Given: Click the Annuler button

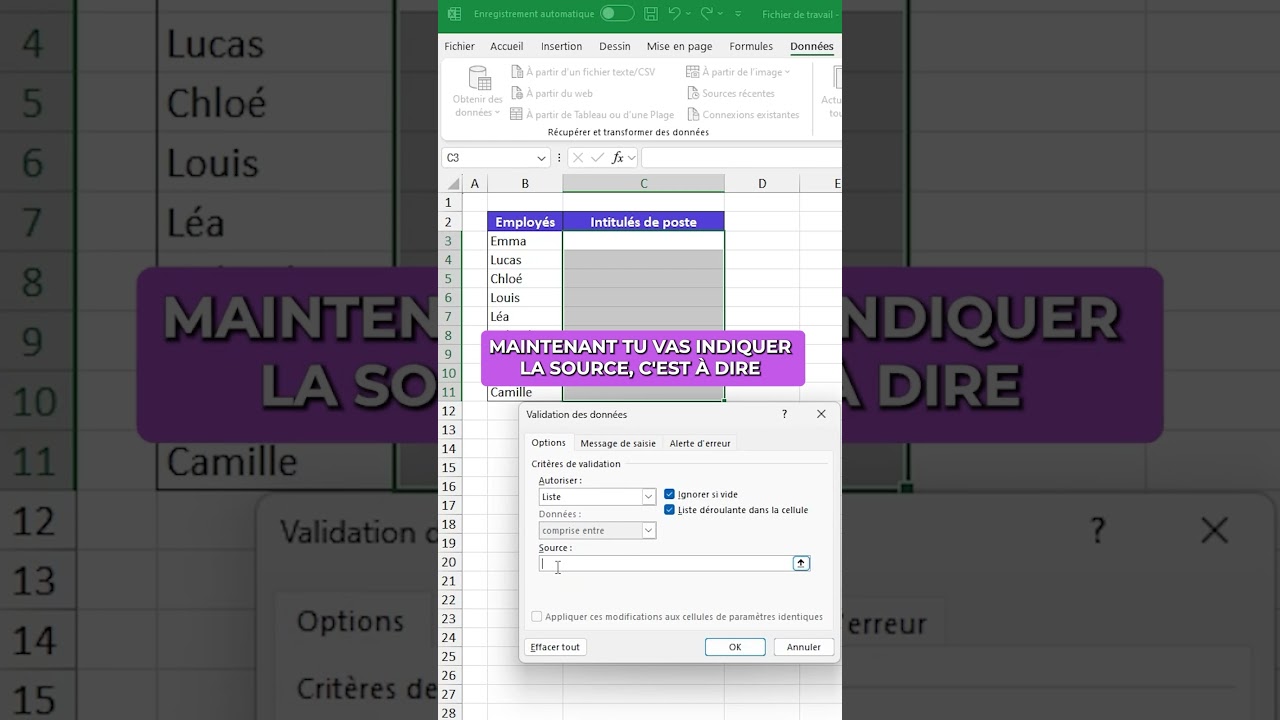Looking at the screenshot, I should click(804, 647).
